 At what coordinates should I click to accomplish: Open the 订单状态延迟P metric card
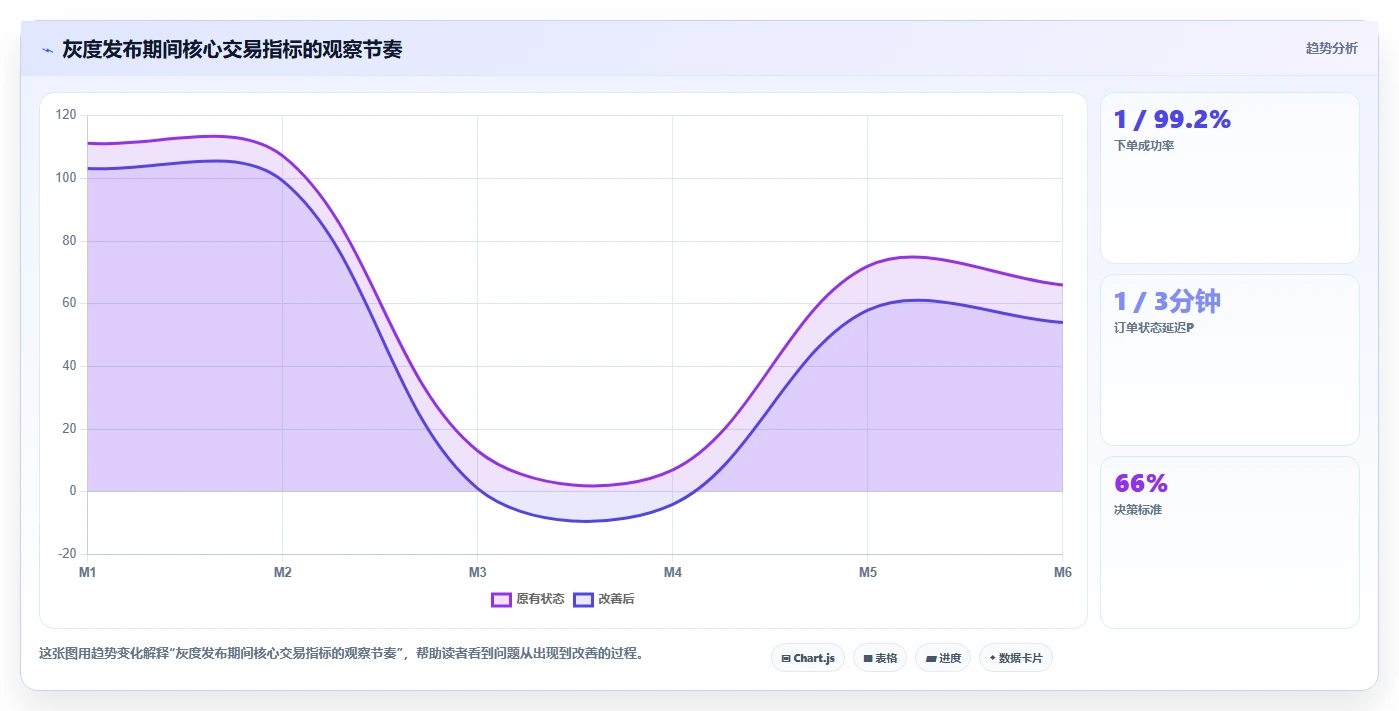pyautogui.click(x=1229, y=360)
